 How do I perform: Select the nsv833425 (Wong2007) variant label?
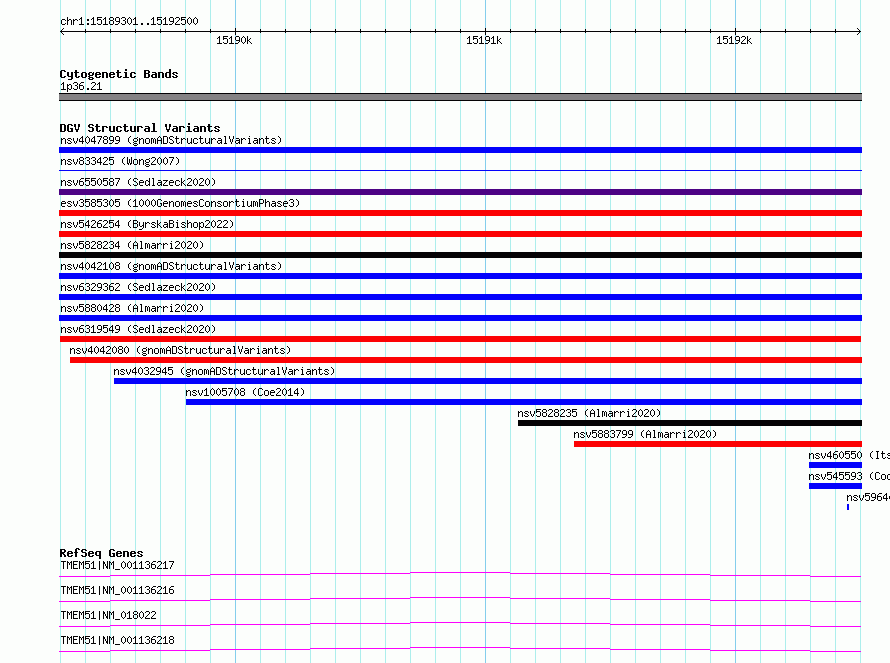pos(120,161)
